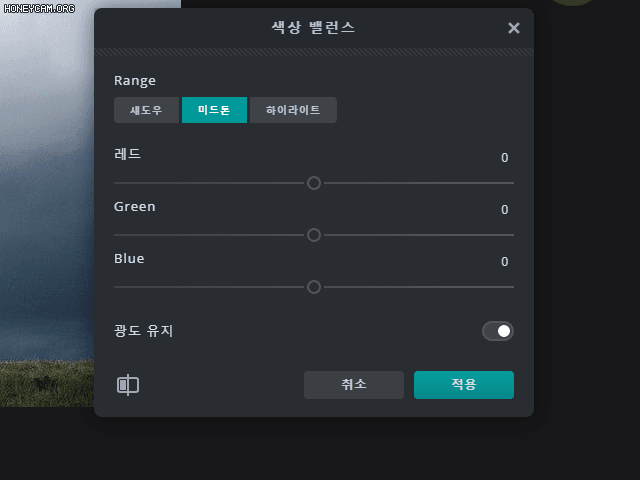Click the 취소 button

tap(354, 385)
